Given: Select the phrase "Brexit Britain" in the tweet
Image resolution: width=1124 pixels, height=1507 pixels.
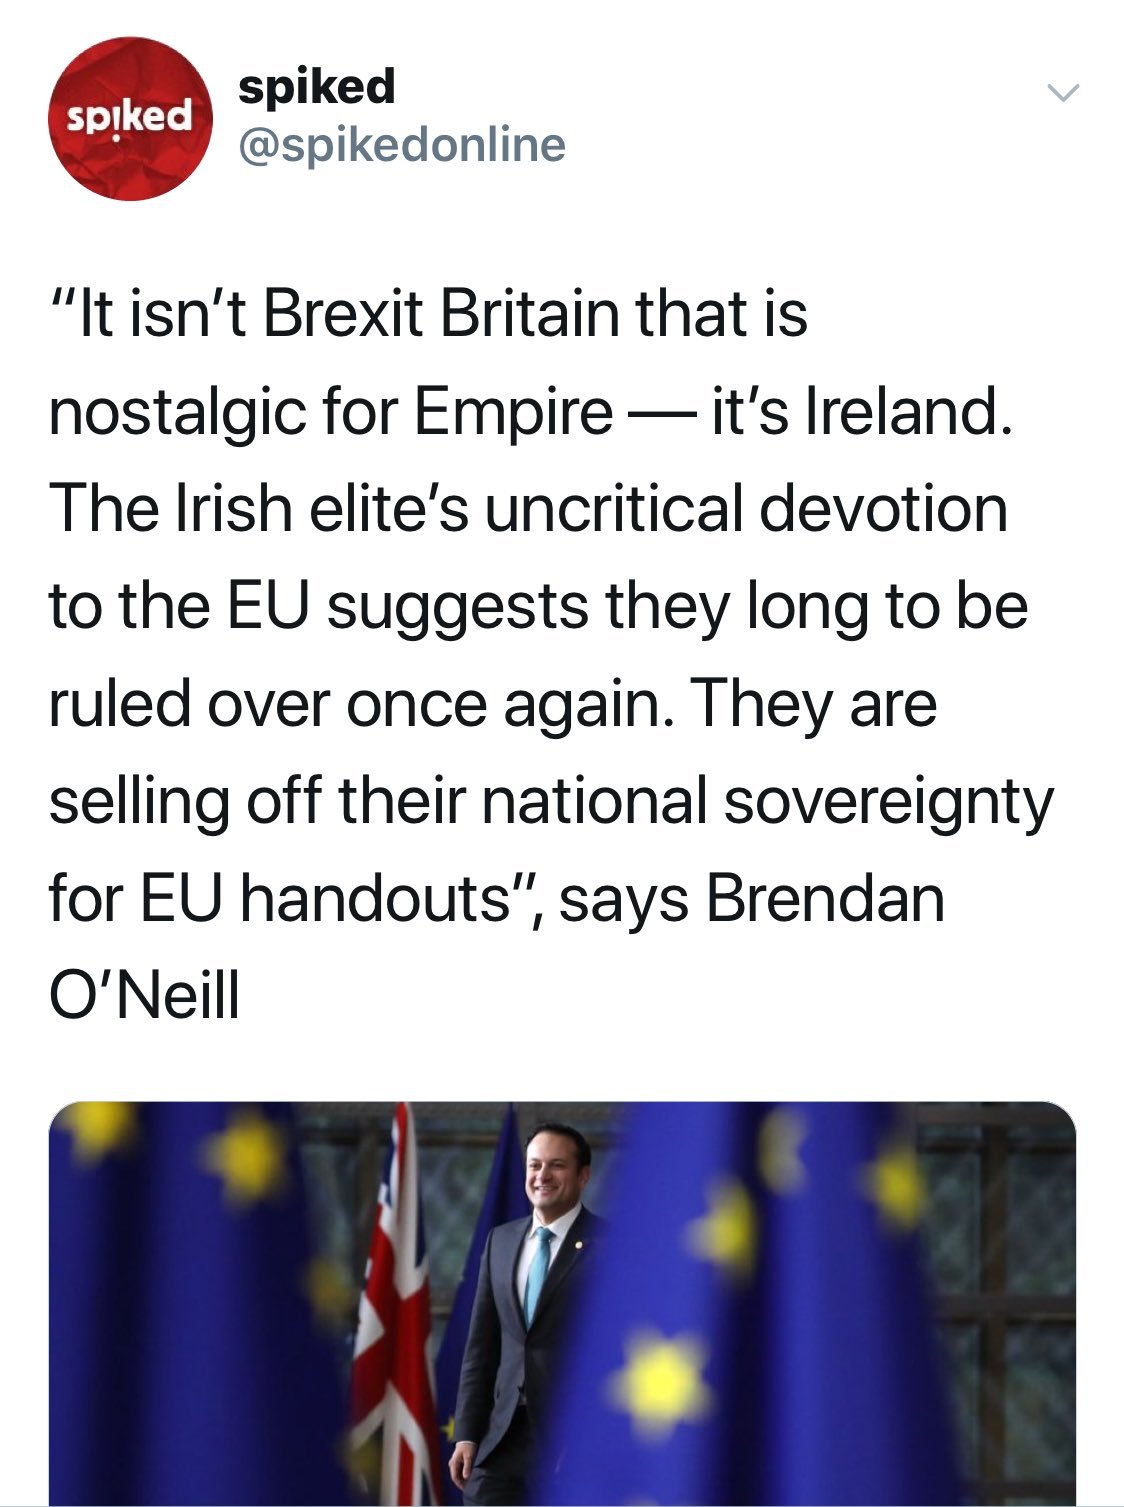Looking at the screenshot, I should point(443,313).
